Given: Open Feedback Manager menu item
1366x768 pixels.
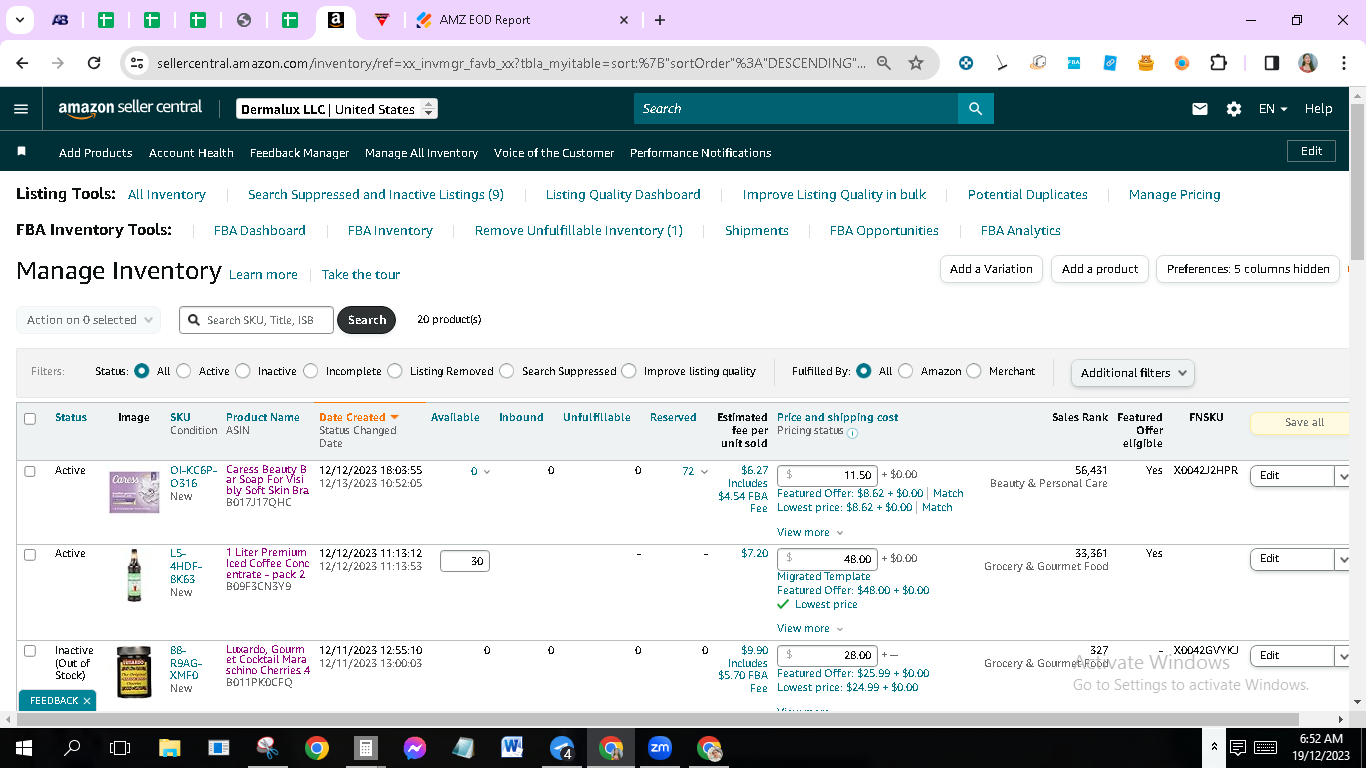Looking at the screenshot, I should pyautogui.click(x=299, y=153).
